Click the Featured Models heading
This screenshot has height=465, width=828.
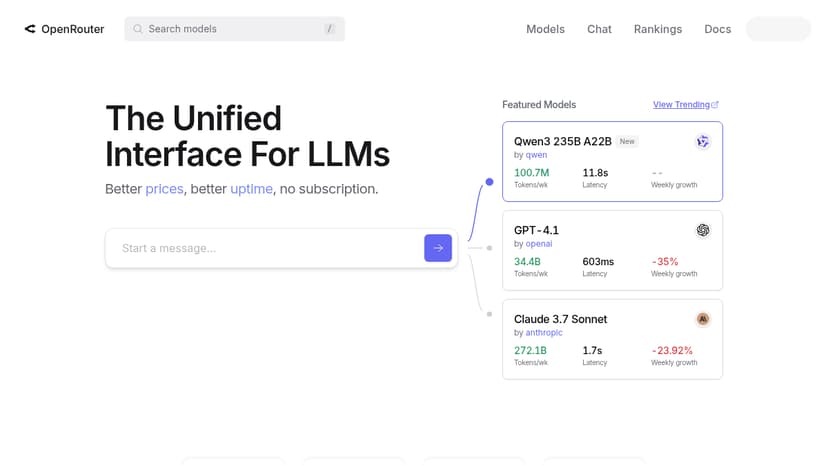(x=539, y=105)
